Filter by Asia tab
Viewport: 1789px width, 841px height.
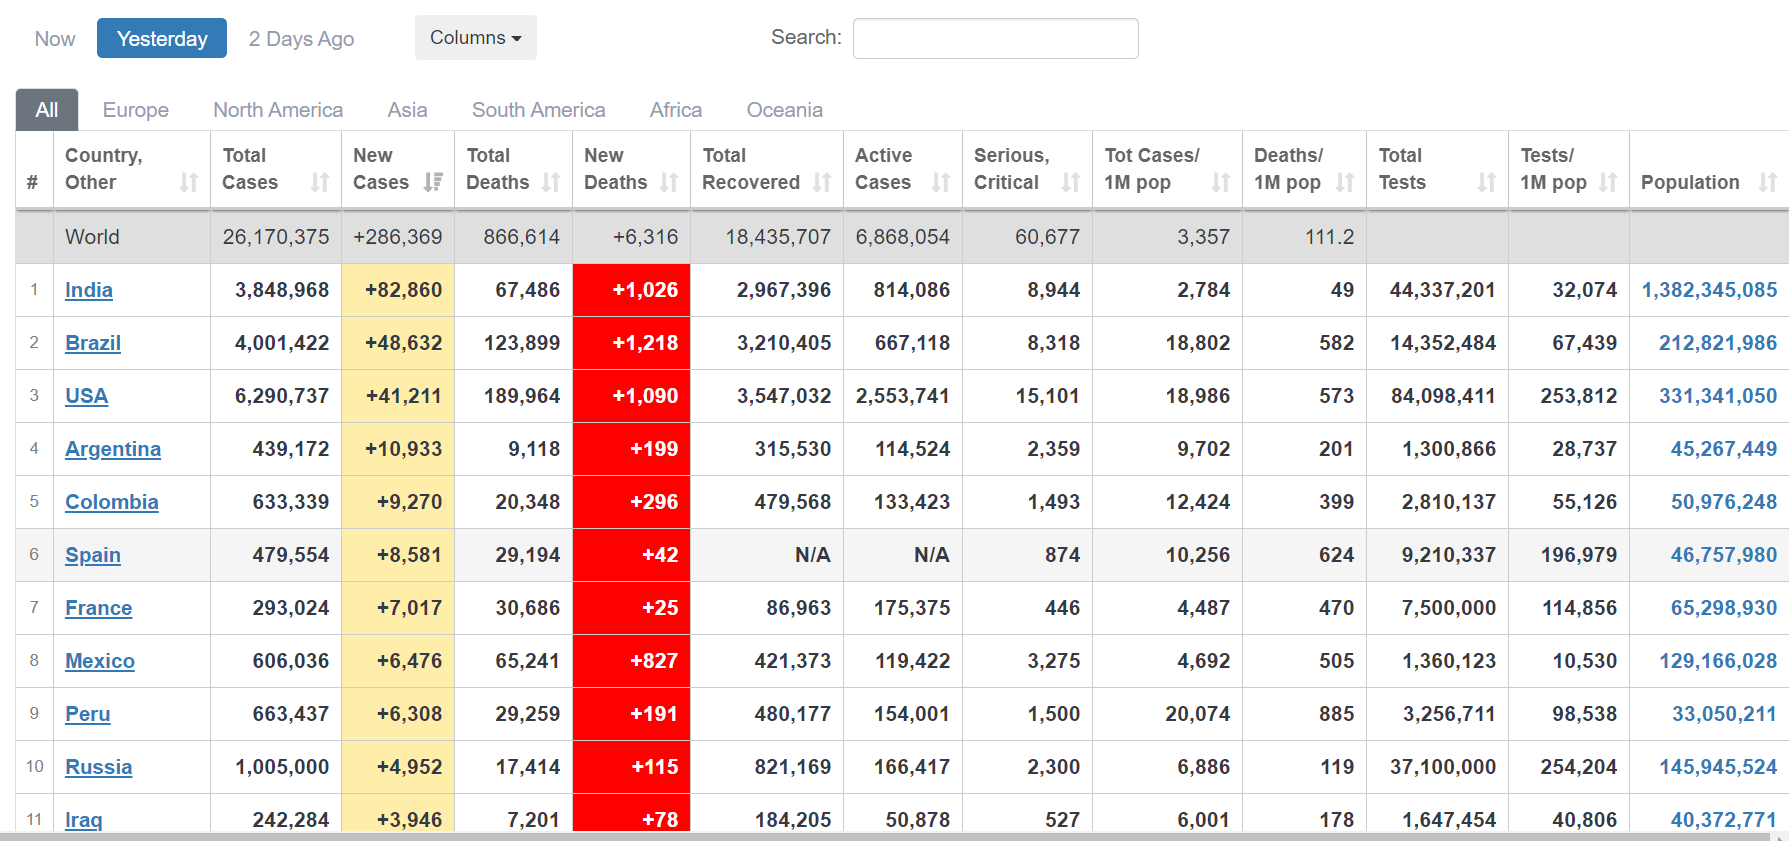click(x=407, y=110)
